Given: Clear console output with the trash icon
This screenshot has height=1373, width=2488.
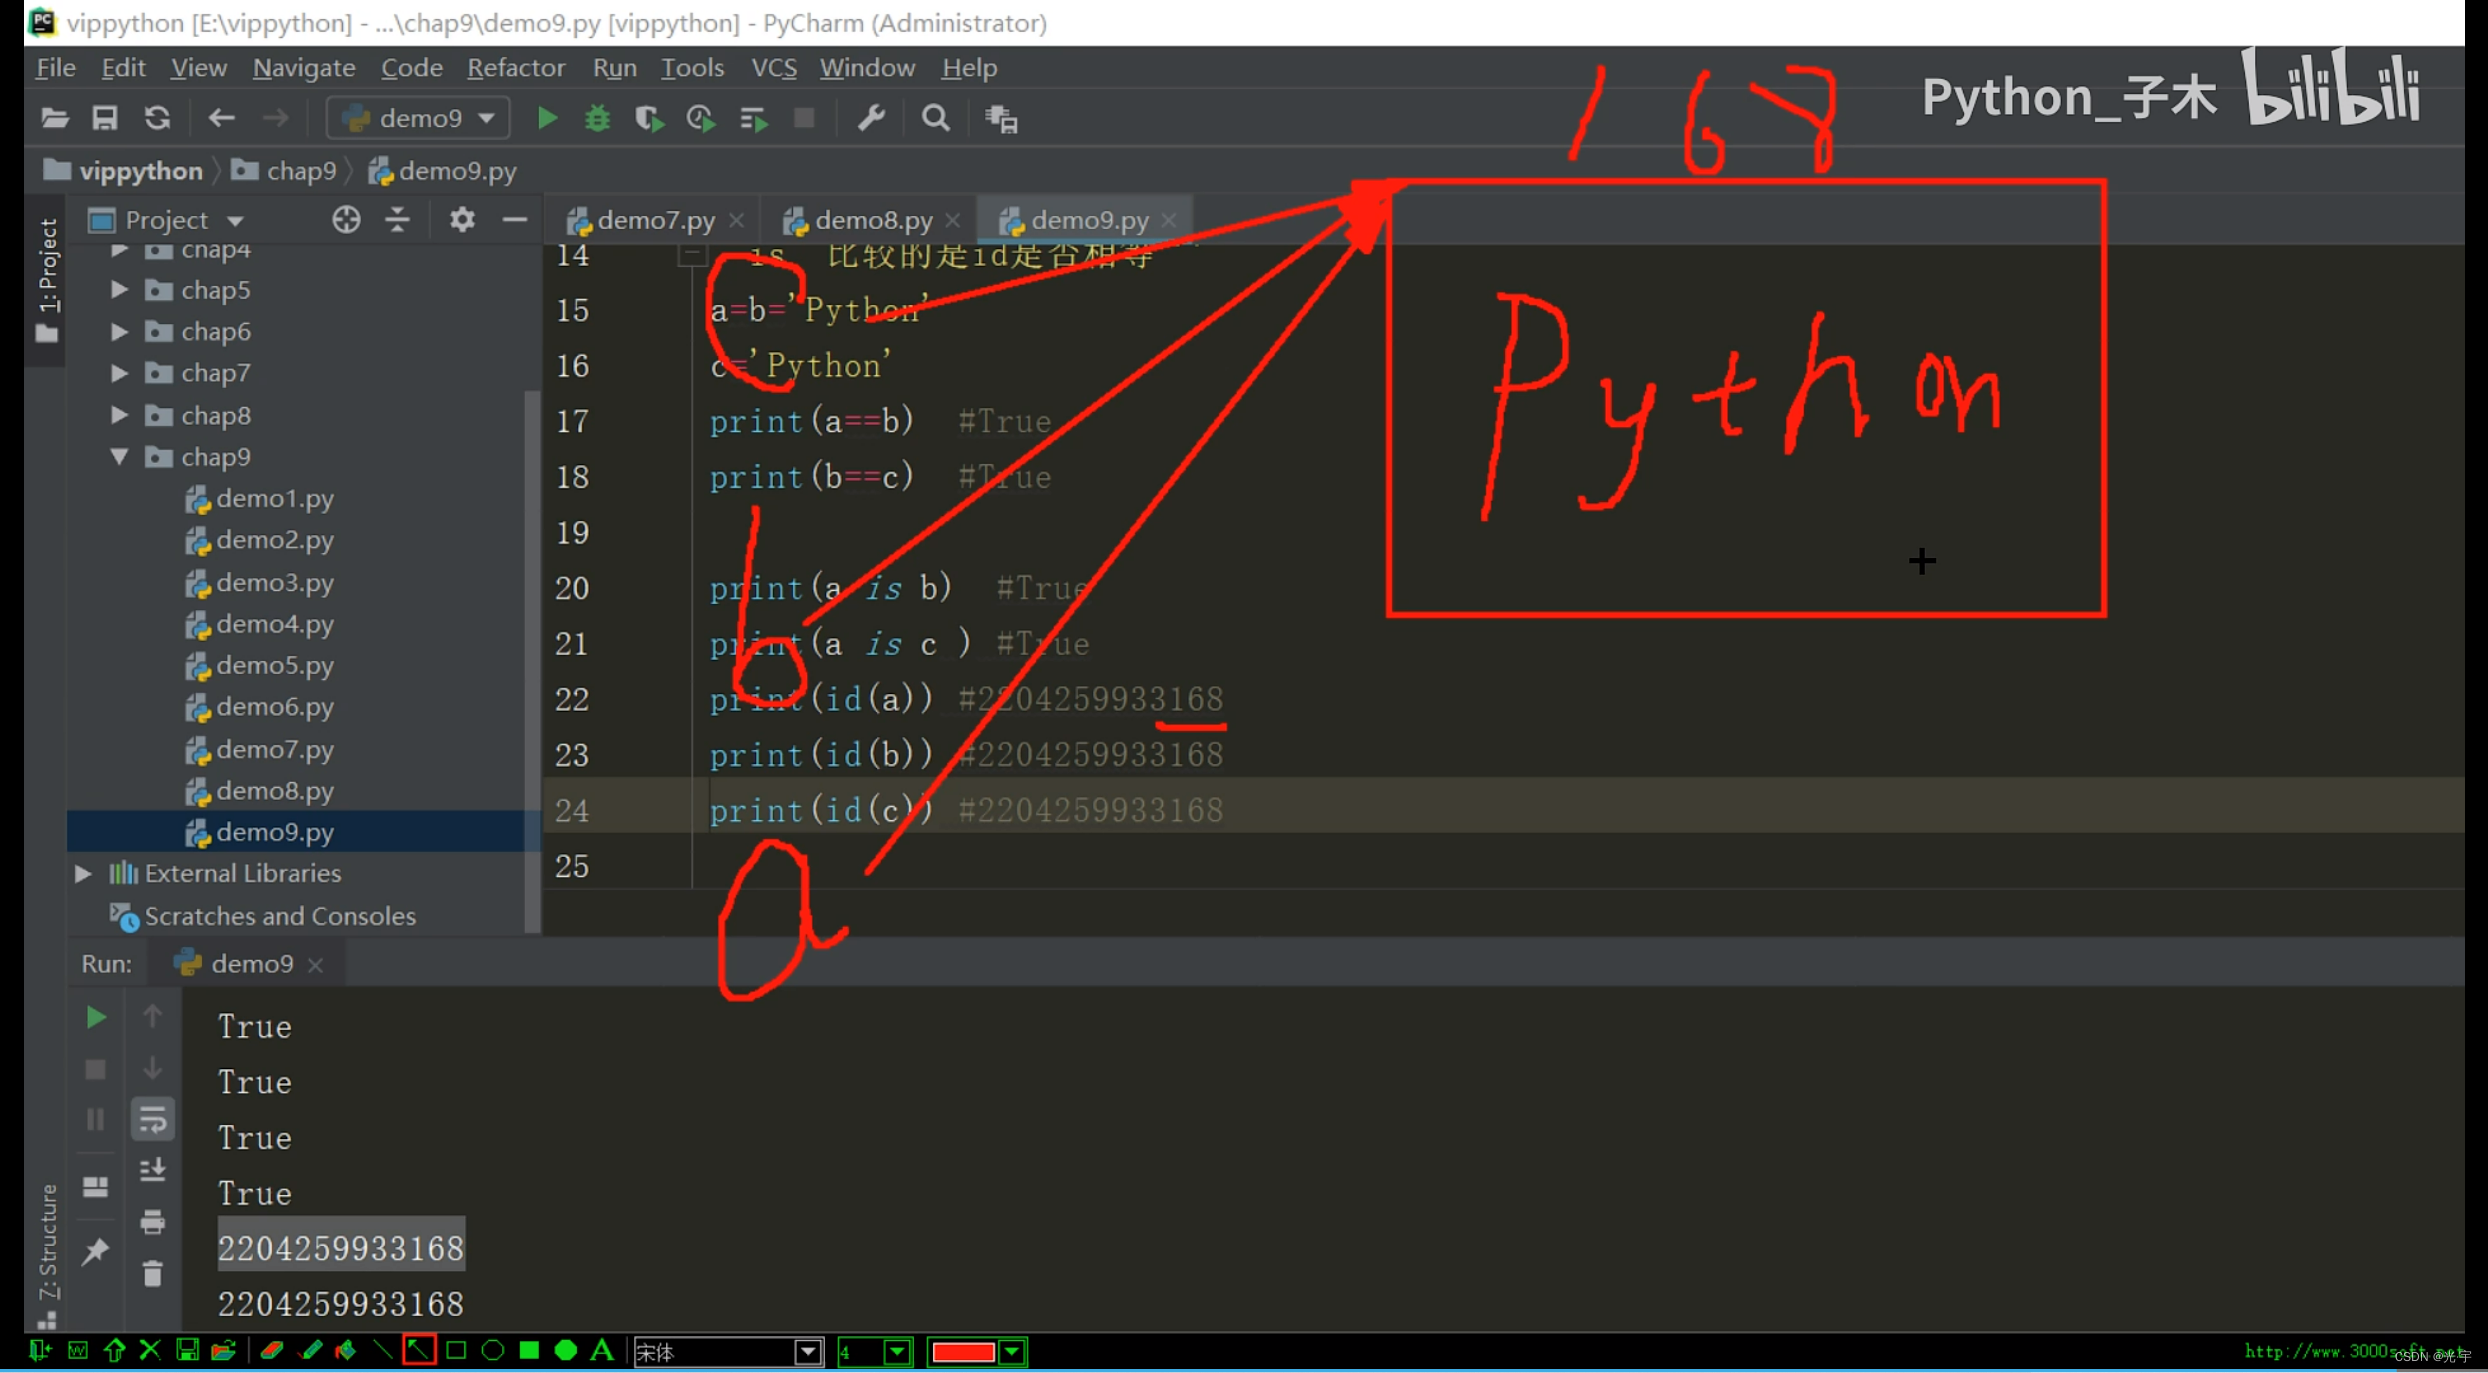Looking at the screenshot, I should 152,1274.
